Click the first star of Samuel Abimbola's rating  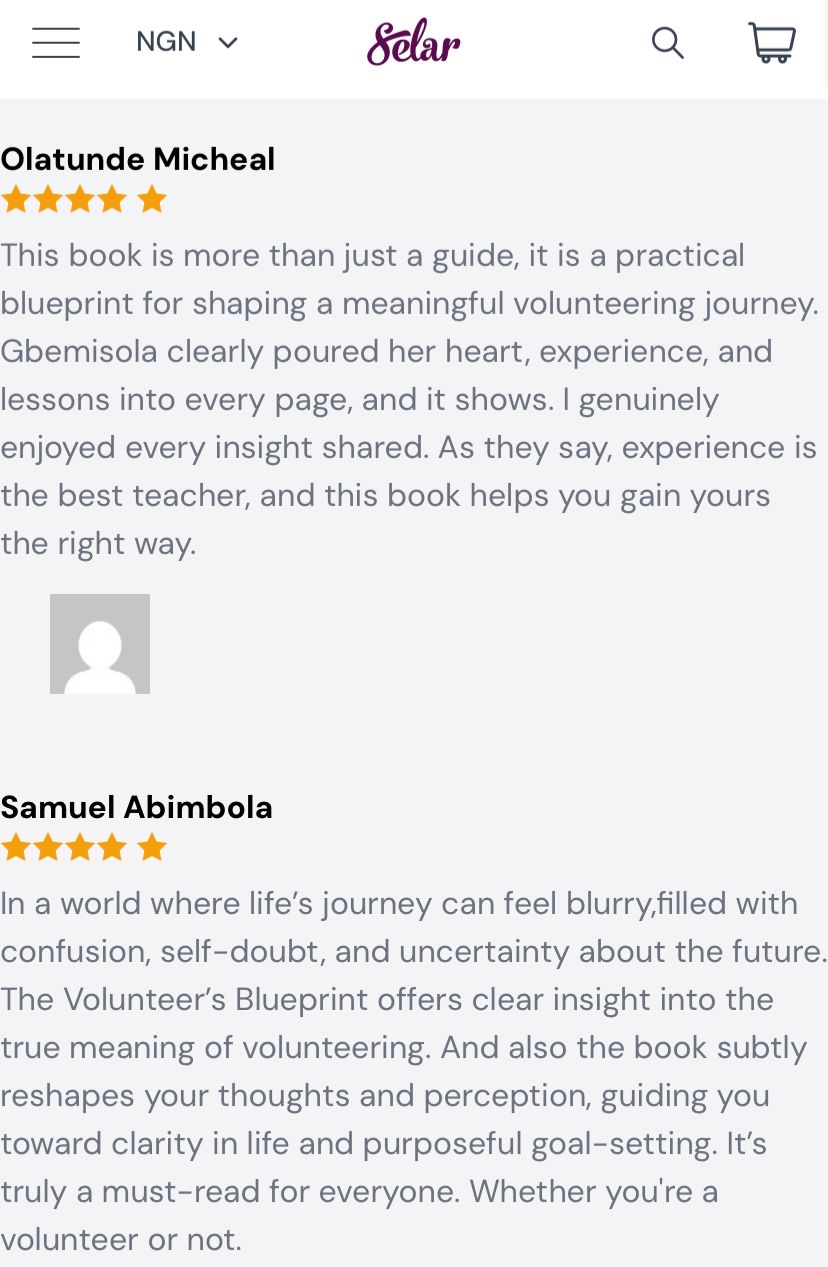(x=15, y=848)
